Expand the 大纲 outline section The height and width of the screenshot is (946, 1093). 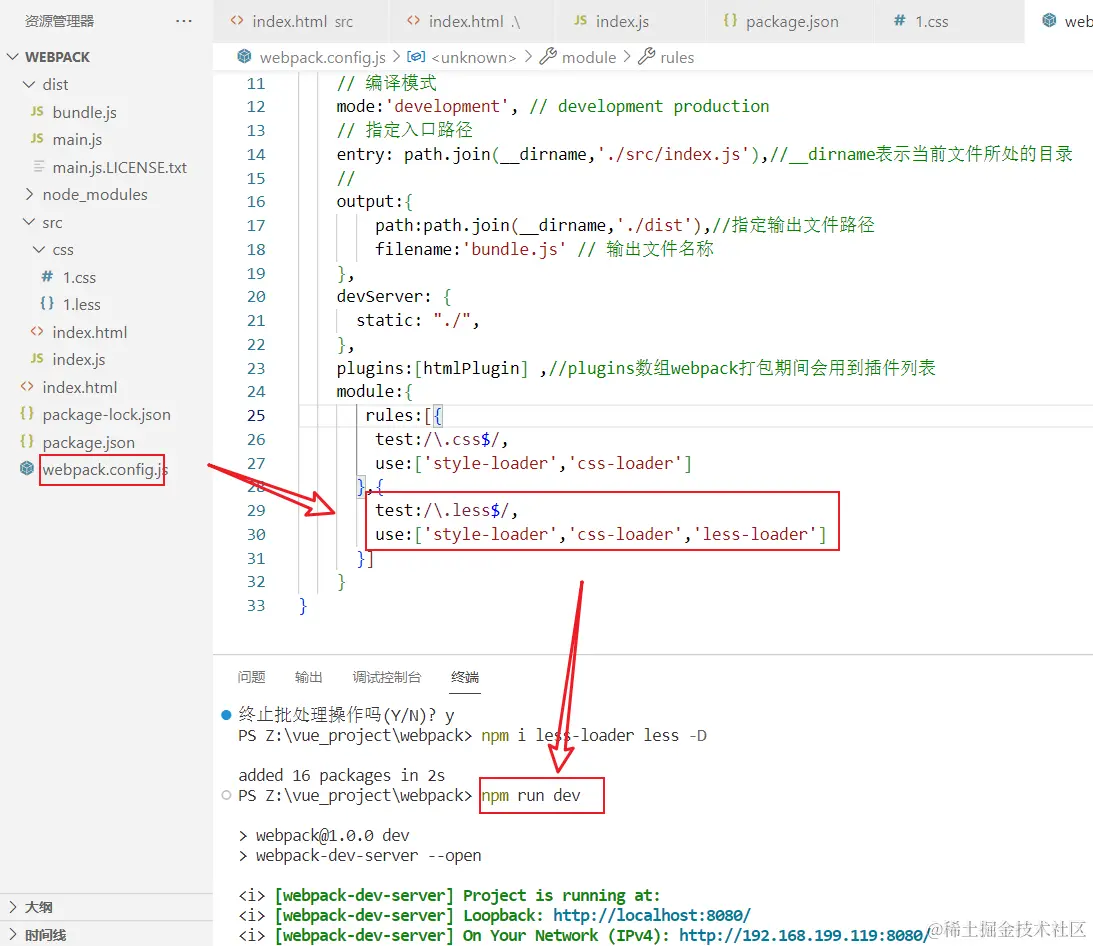tap(13, 907)
